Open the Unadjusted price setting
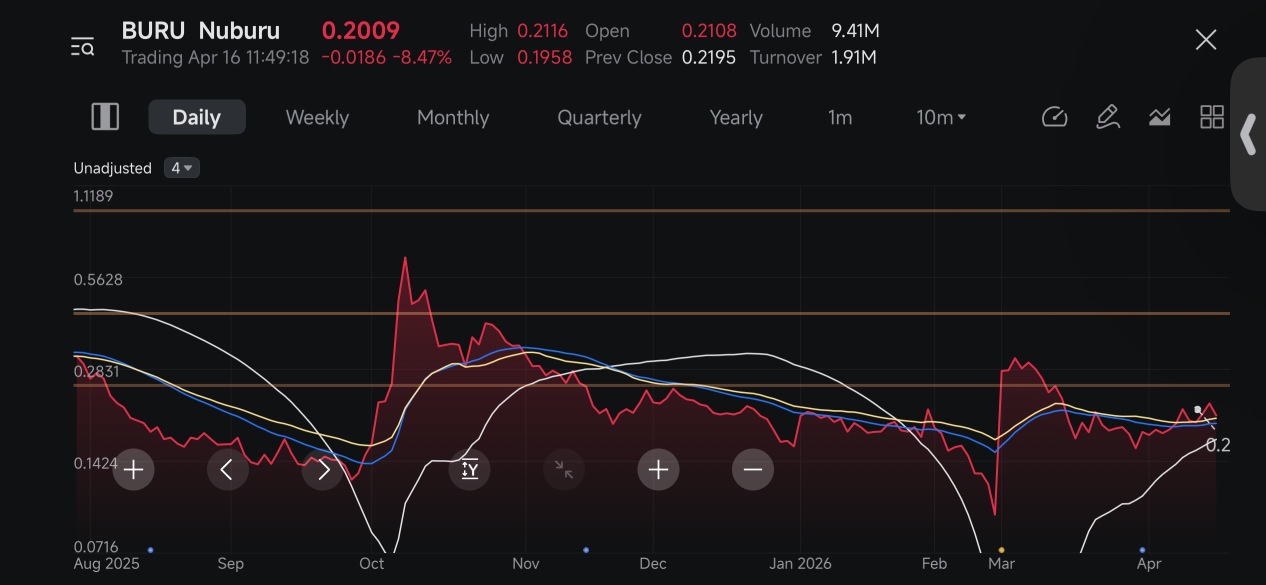Screen dimensions: 1266x585 click(x=113, y=168)
